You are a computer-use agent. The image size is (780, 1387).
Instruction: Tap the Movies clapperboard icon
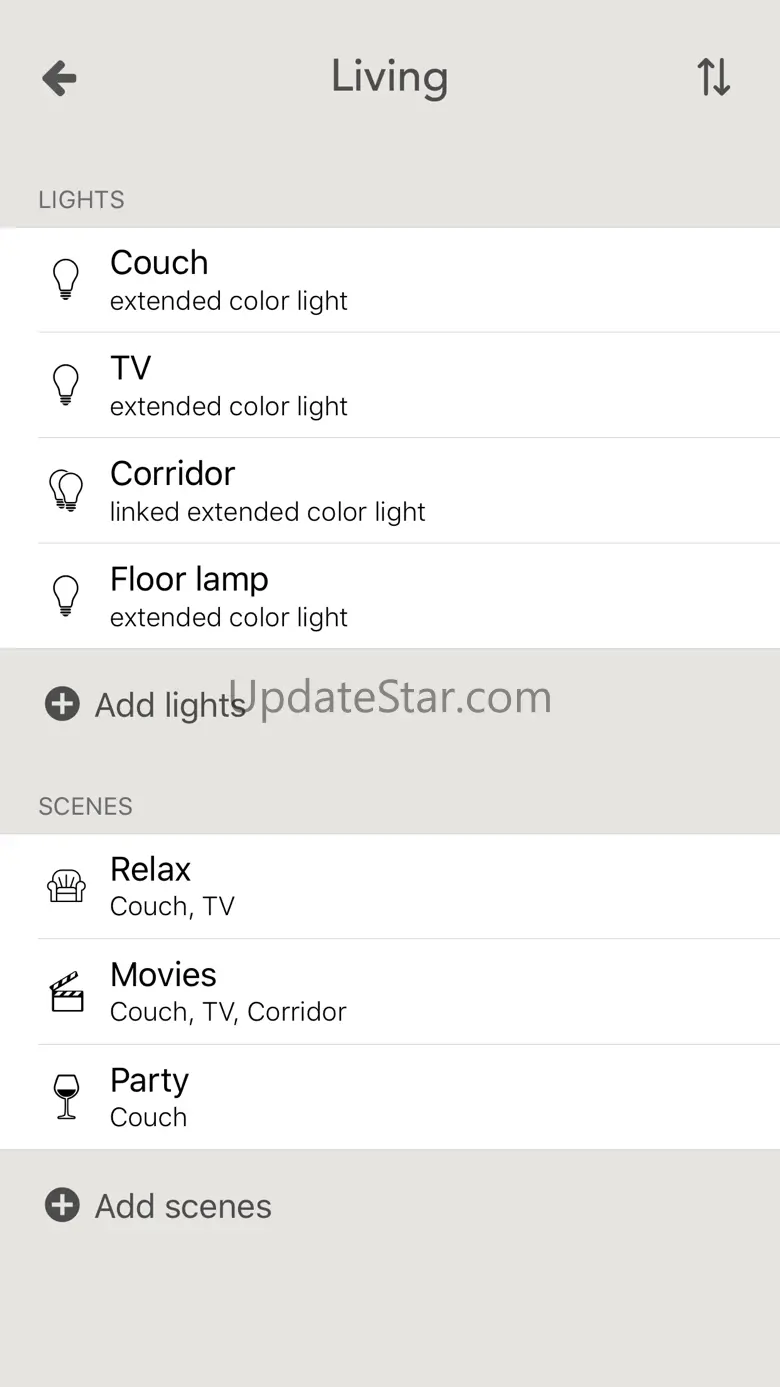[66, 991]
